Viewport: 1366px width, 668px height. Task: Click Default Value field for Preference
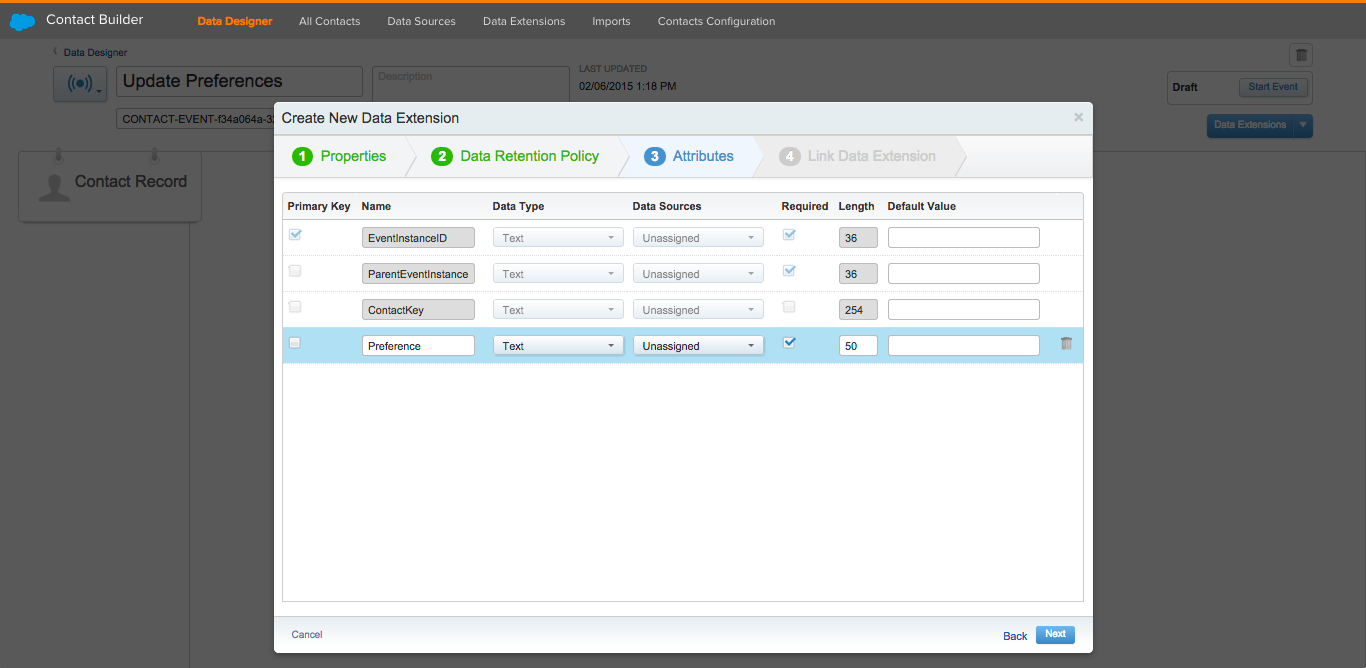coord(964,345)
